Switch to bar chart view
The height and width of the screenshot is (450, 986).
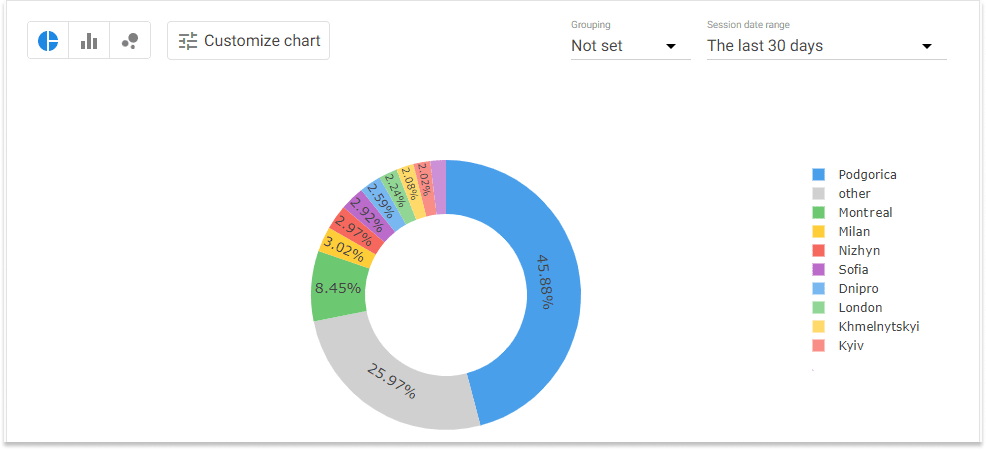pos(89,41)
